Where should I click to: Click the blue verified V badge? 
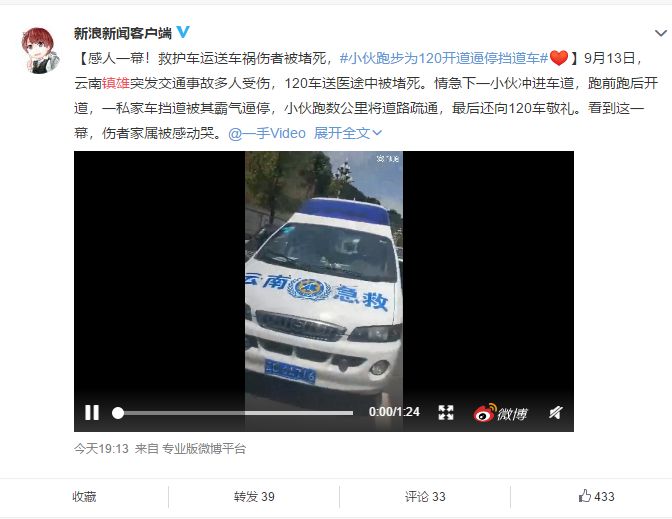pyautogui.click(x=183, y=32)
